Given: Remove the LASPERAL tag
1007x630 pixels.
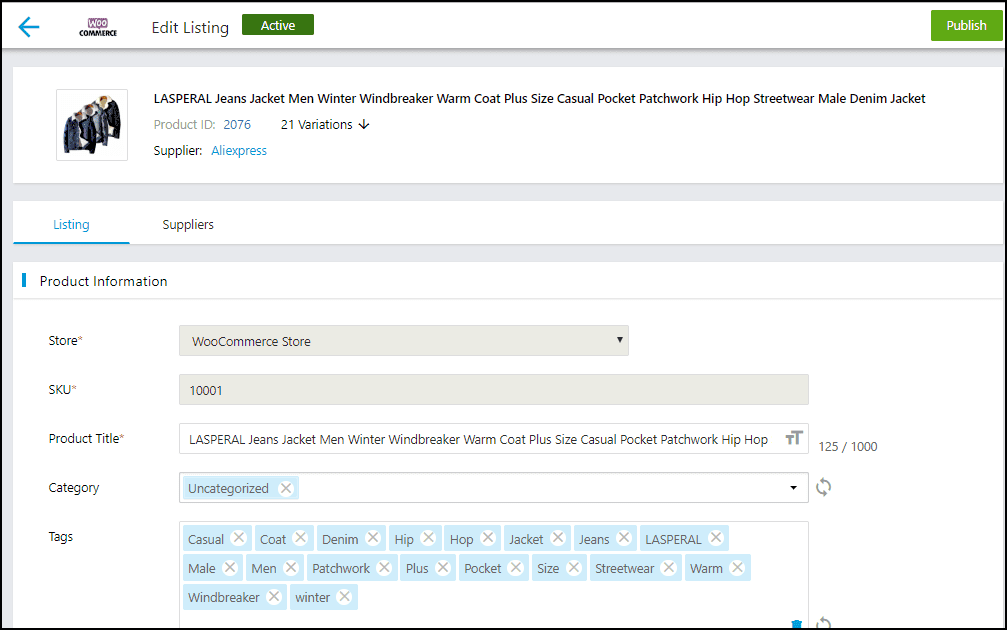Looking at the screenshot, I should [716, 538].
